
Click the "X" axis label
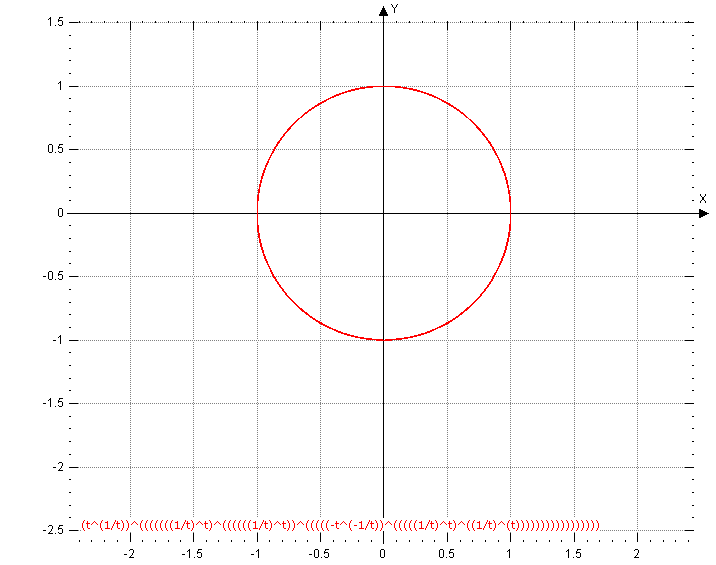coord(703,199)
